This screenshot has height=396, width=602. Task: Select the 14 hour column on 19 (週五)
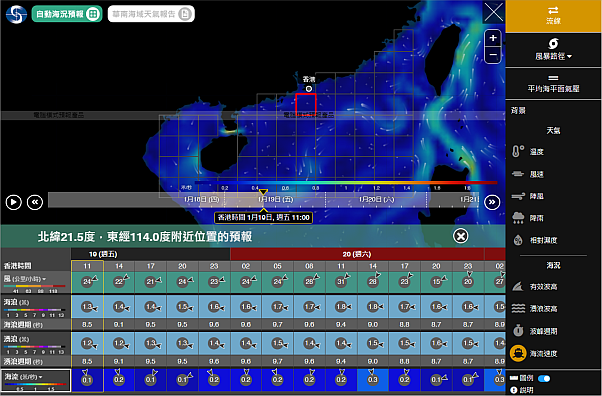[x=119, y=266]
